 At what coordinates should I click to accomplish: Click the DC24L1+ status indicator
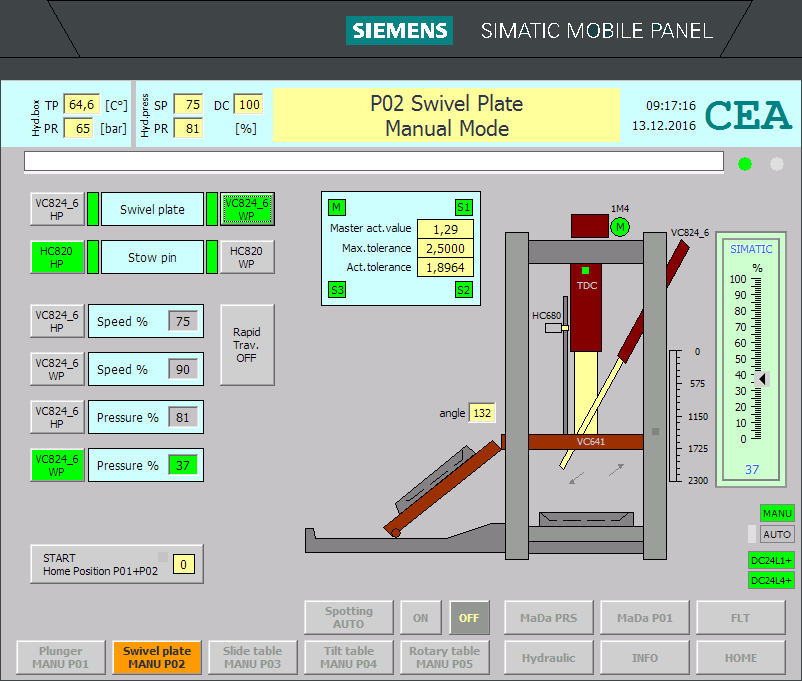coord(771,560)
